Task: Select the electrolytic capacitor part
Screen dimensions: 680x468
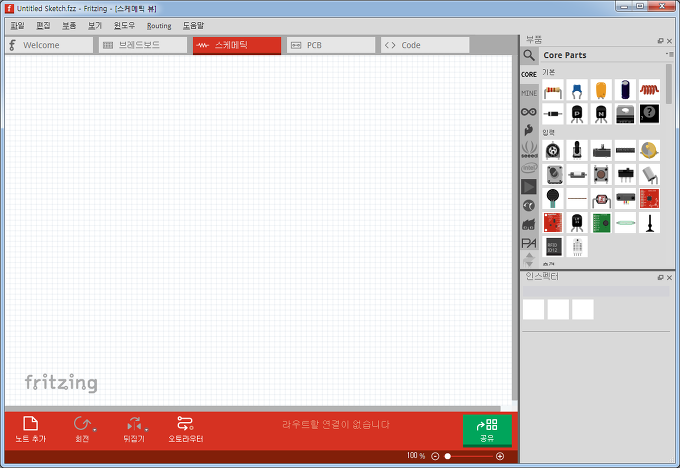Action: [x=625, y=90]
